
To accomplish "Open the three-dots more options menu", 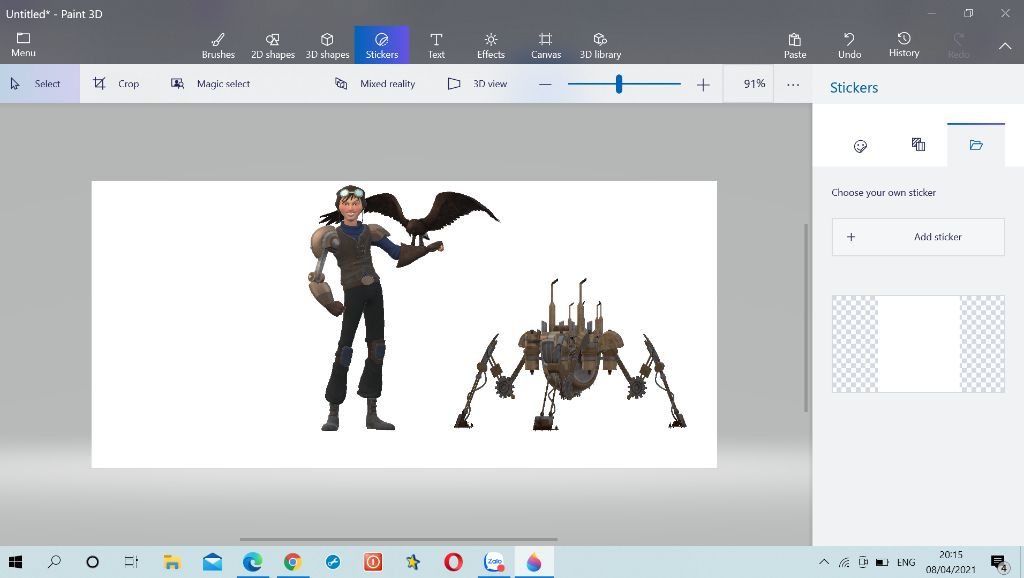I will [793, 84].
